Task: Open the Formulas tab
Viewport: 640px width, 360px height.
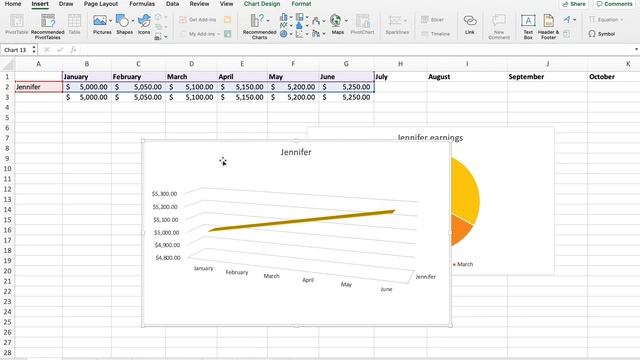Action: [x=142, y=4]
